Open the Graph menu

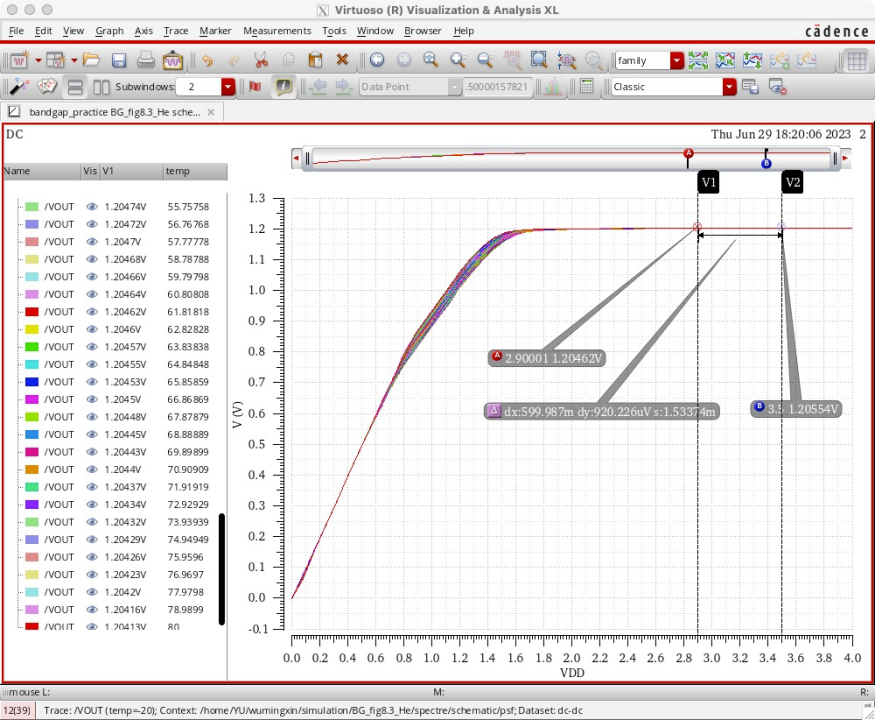(109, 31)
